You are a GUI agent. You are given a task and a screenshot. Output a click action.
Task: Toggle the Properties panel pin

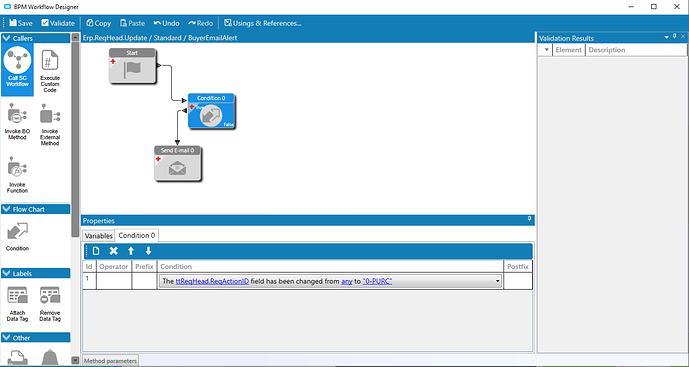click(x=529, y=219)
